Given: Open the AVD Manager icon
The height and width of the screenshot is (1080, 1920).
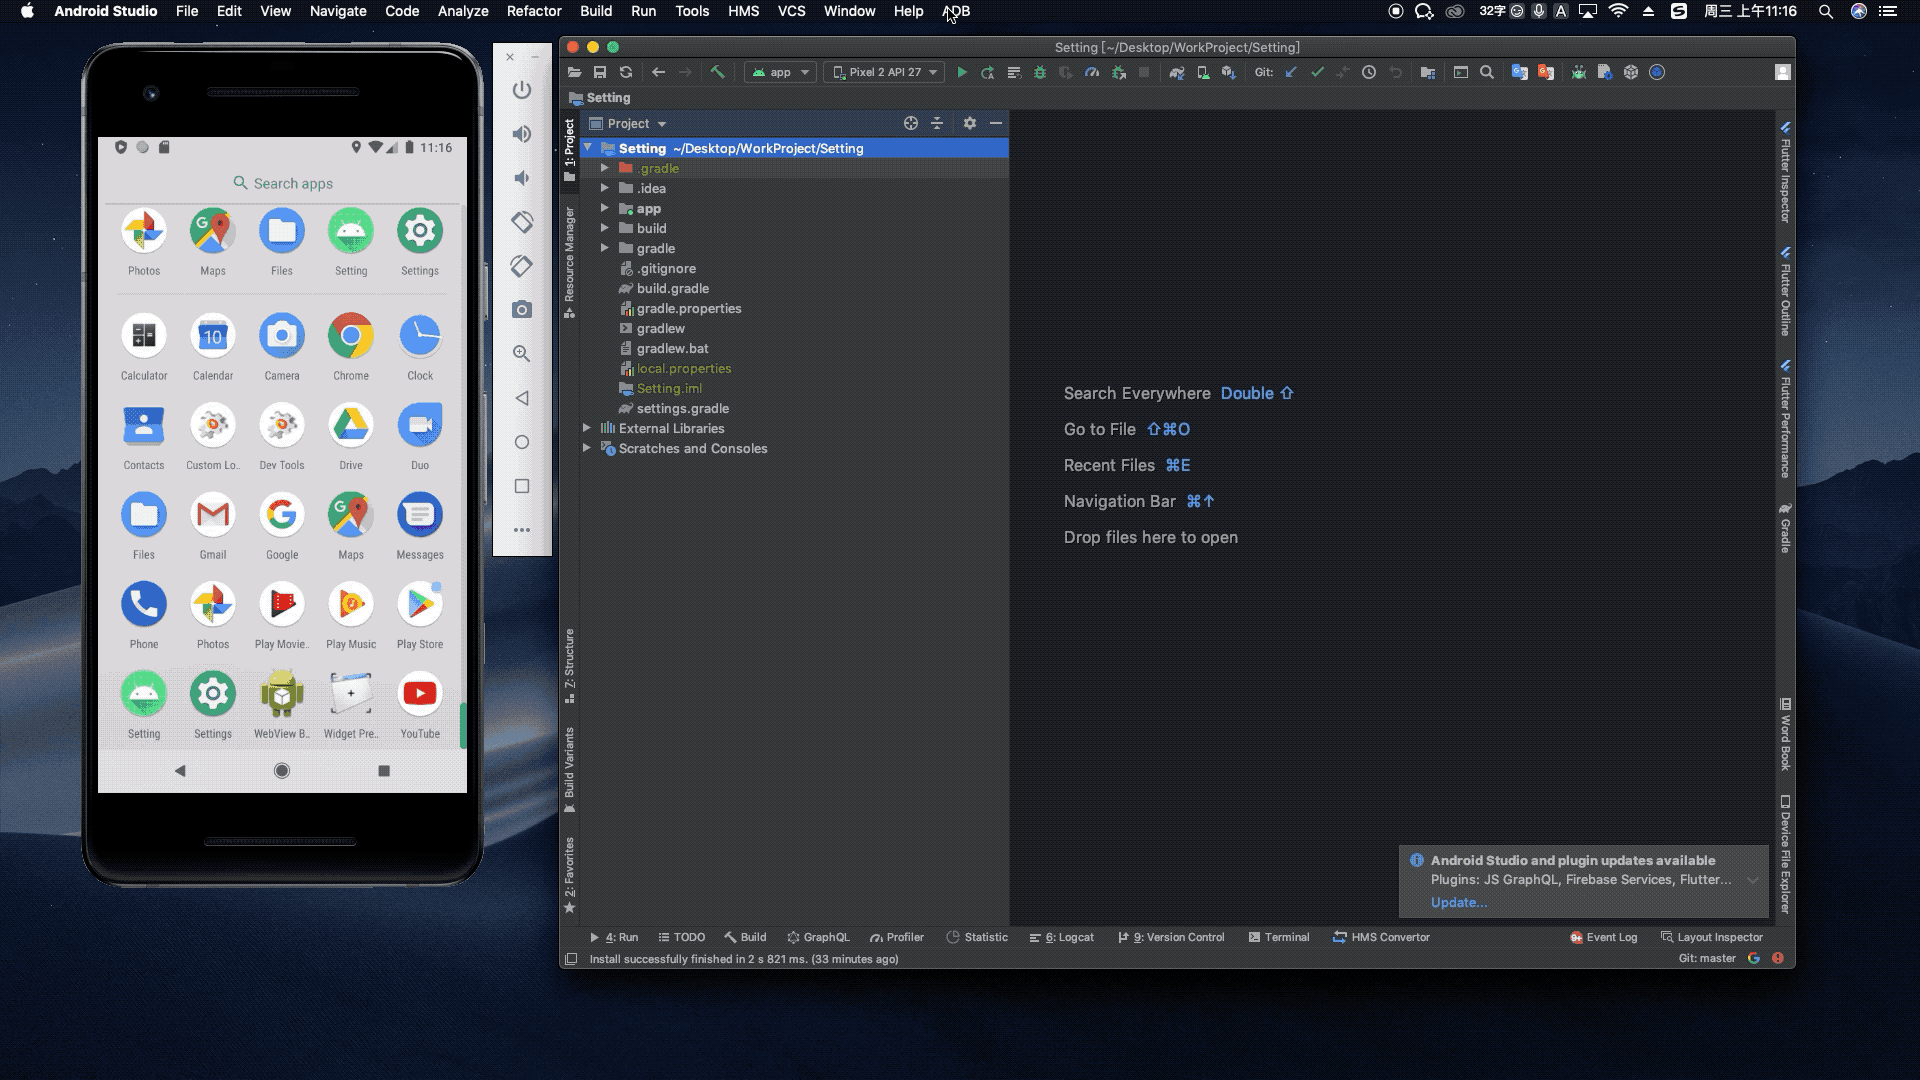Looking at the screenshot, I should pos(1203,72).
